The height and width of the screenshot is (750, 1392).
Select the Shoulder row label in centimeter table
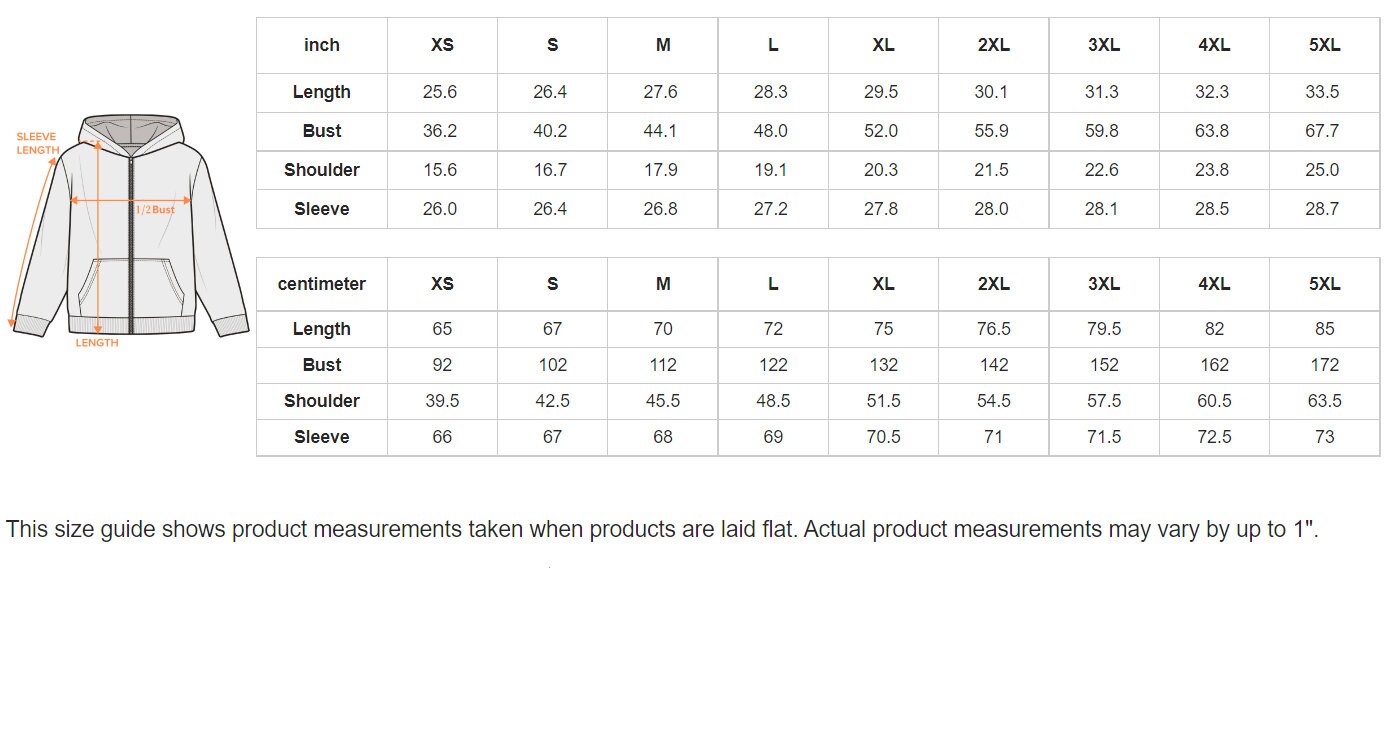pos(322,401)
